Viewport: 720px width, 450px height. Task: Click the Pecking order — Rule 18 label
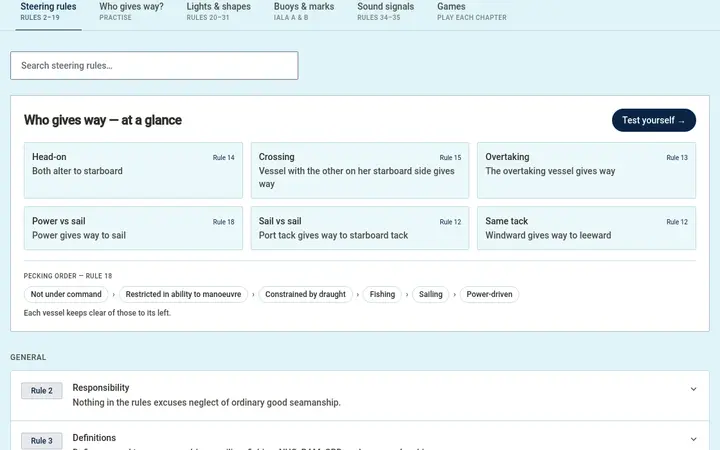pos(68,276)
